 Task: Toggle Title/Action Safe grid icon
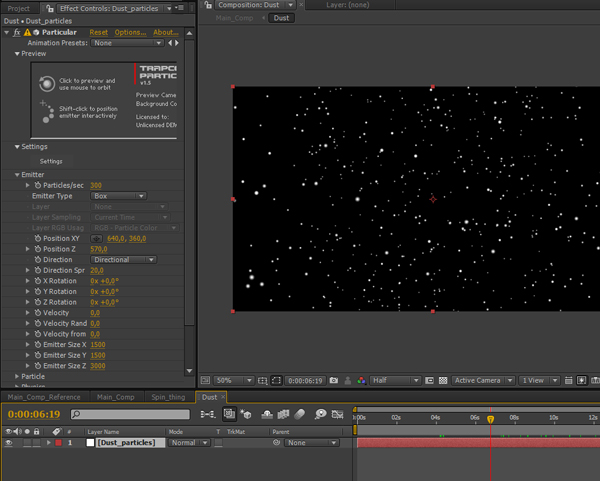(x=262, y=380)
